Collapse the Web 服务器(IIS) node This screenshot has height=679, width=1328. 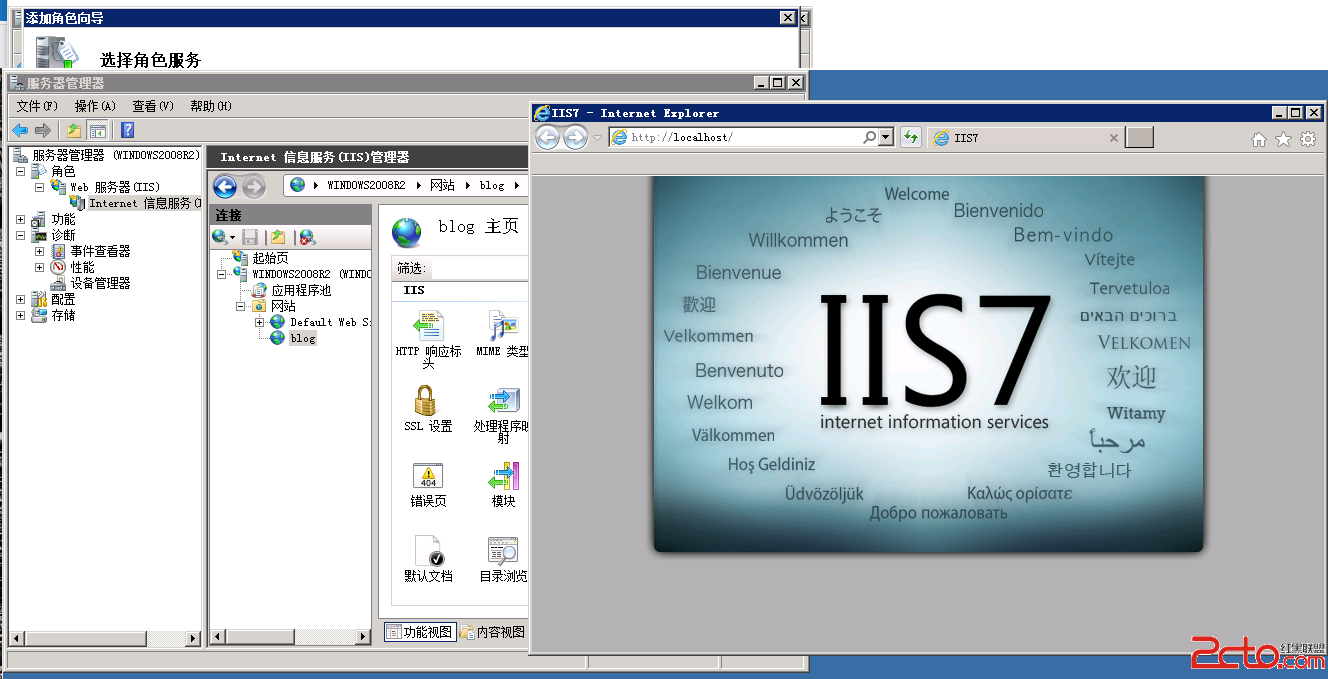tap(40, 187)
